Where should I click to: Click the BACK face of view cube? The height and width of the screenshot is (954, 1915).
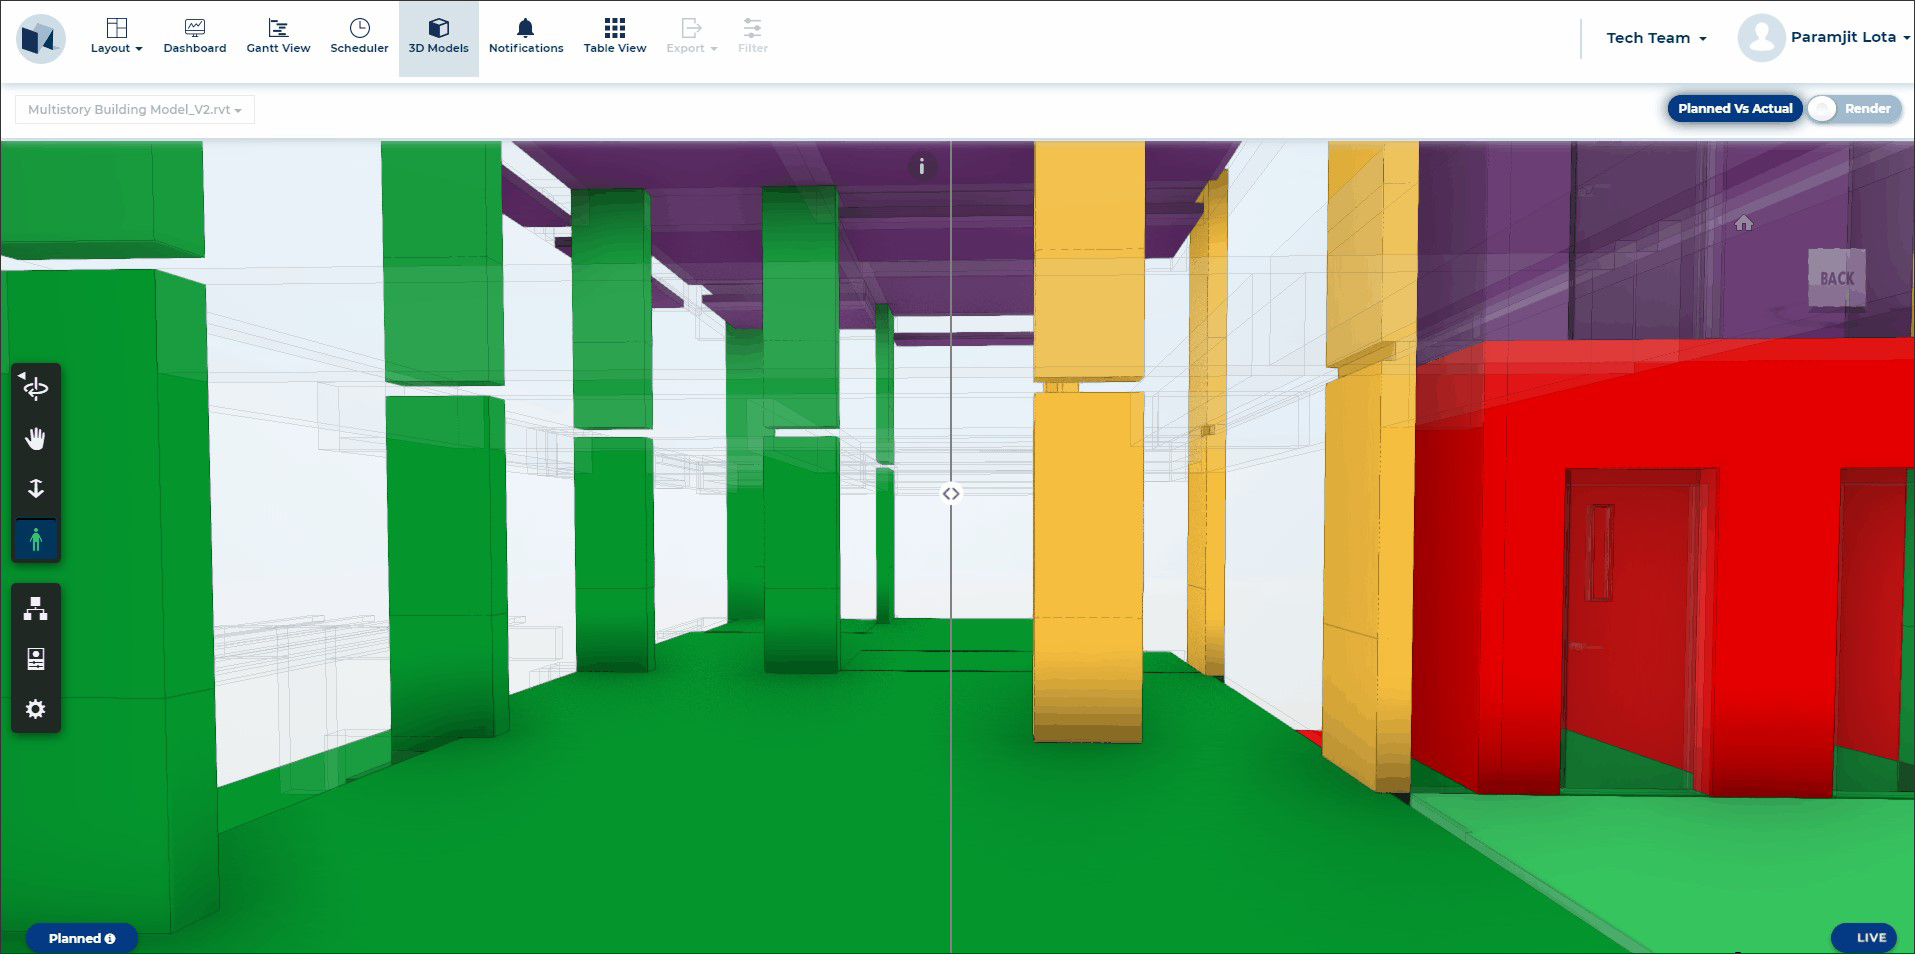pyautogui.click(x=1837, y=278)
